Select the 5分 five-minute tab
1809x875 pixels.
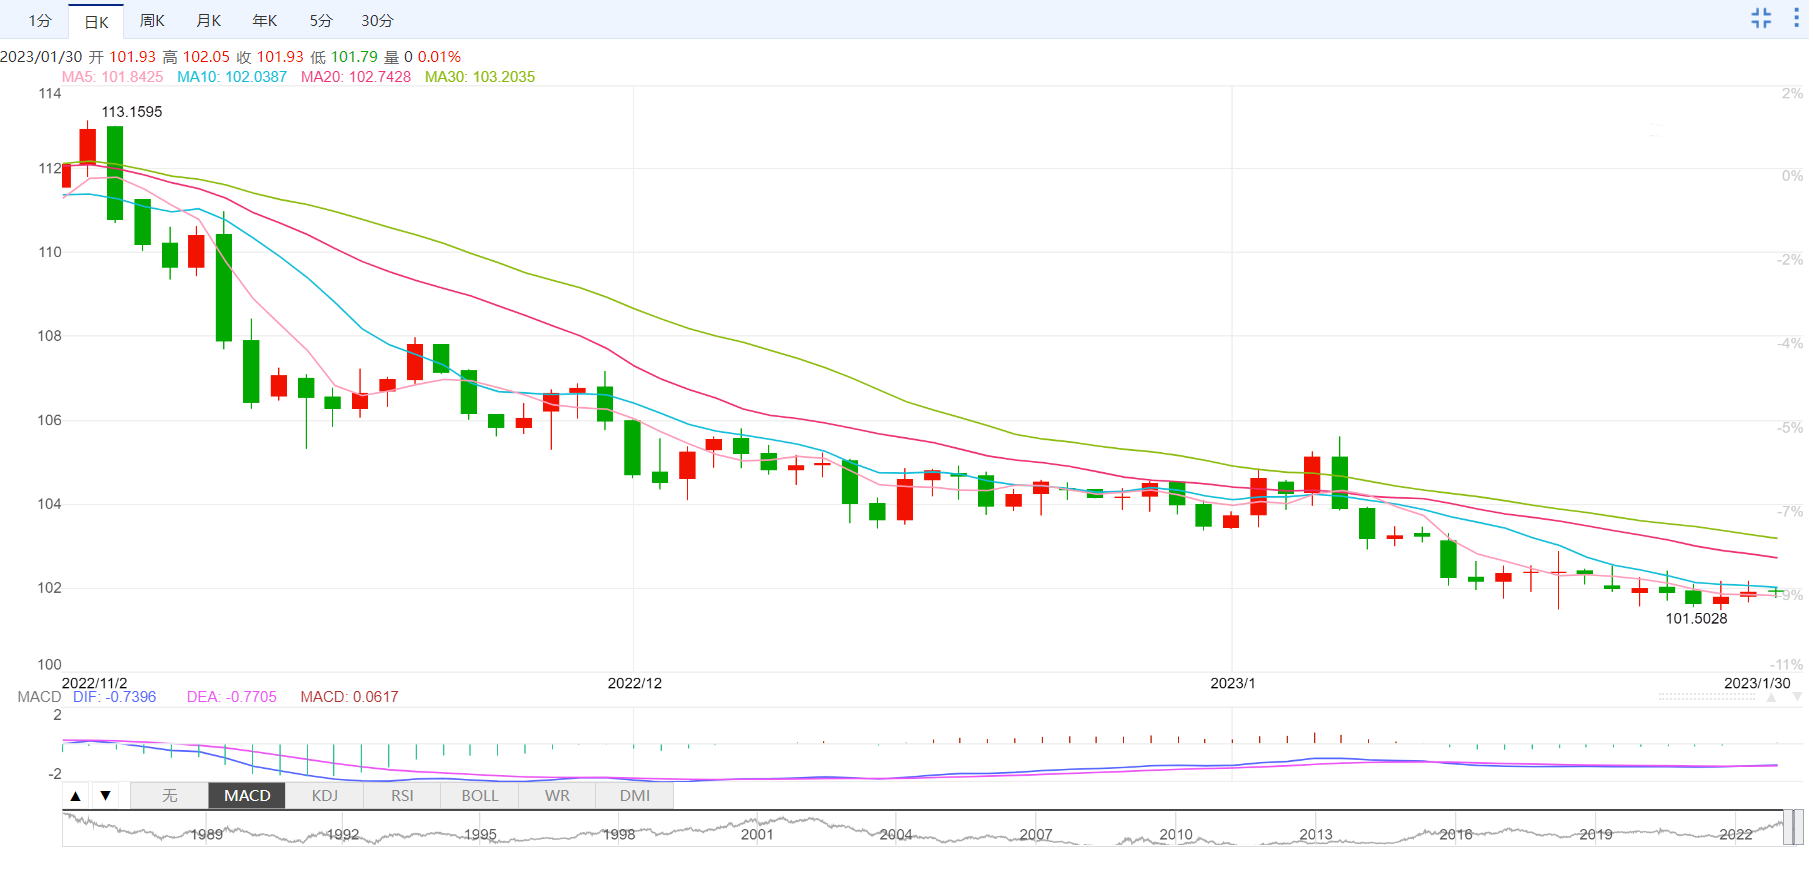click(x=320, y=21)
